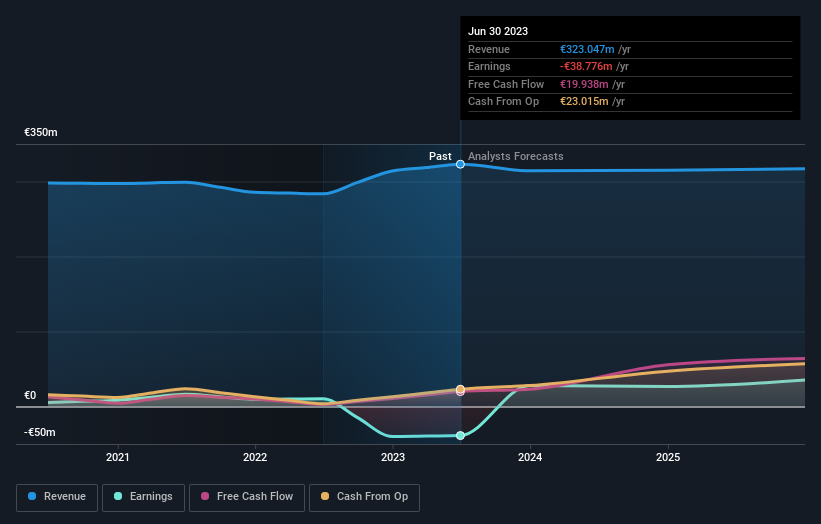Select the teal Earnings data point marker
The image size is (821, 524).
point(460,436)
